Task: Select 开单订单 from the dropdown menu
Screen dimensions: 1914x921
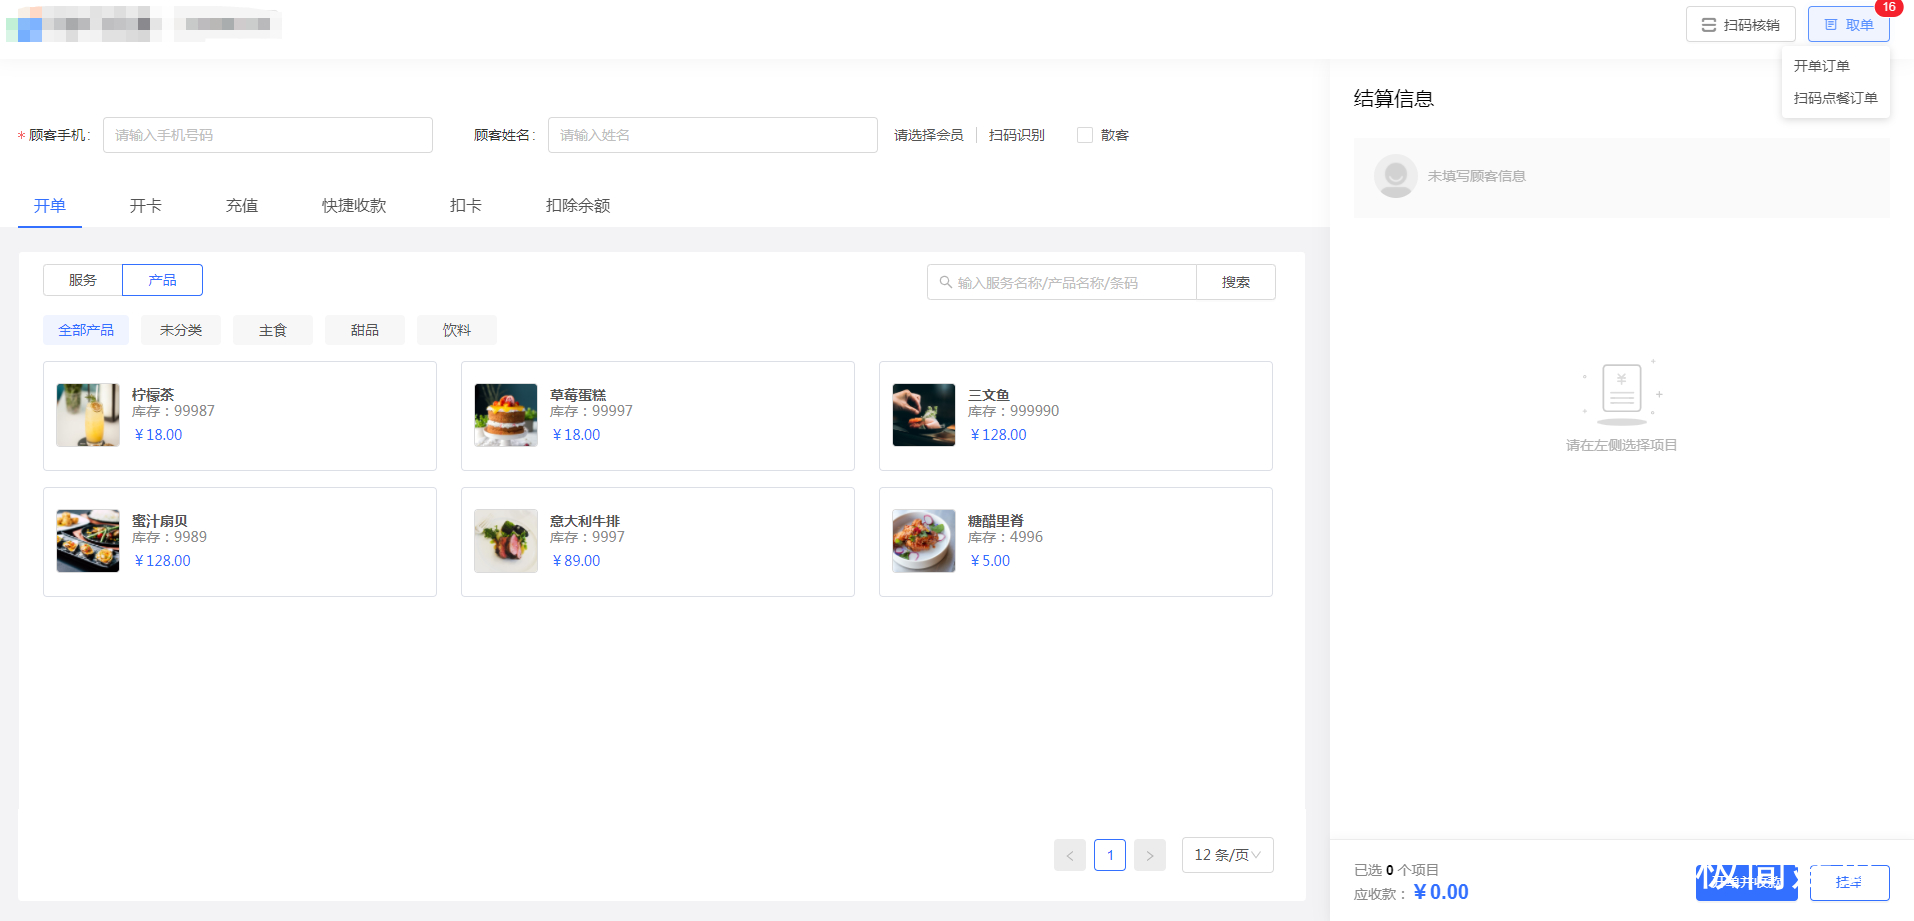Action: coord(1821,66)
